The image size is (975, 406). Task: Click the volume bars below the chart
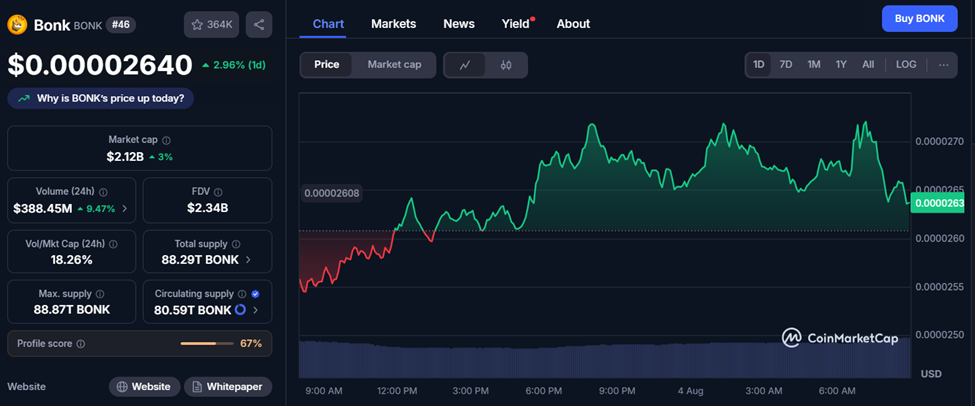pos(604,359)
